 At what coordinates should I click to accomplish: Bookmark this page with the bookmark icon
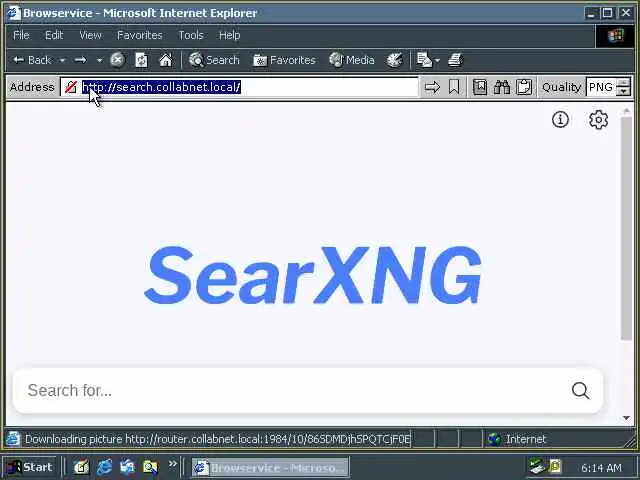454,87
